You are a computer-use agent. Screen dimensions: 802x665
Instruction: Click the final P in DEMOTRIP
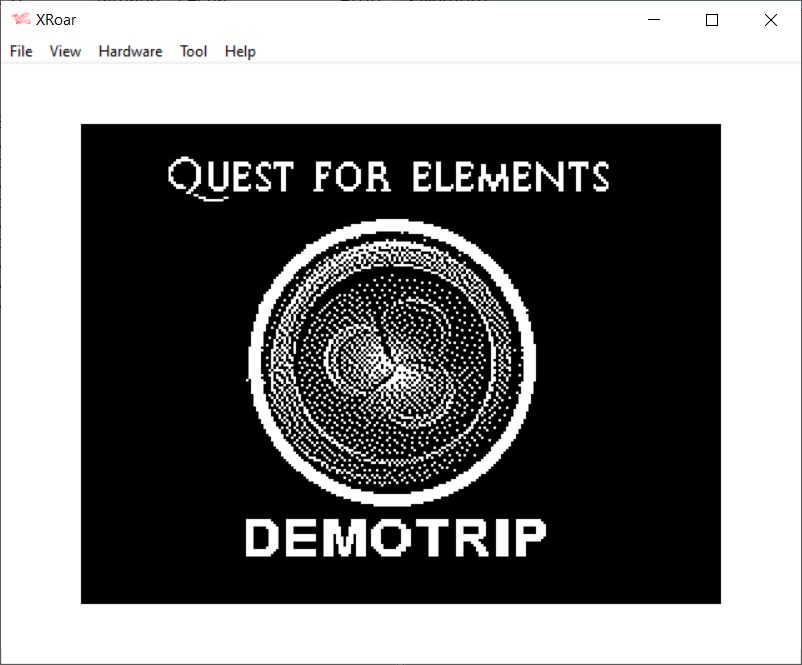point(529,538)
